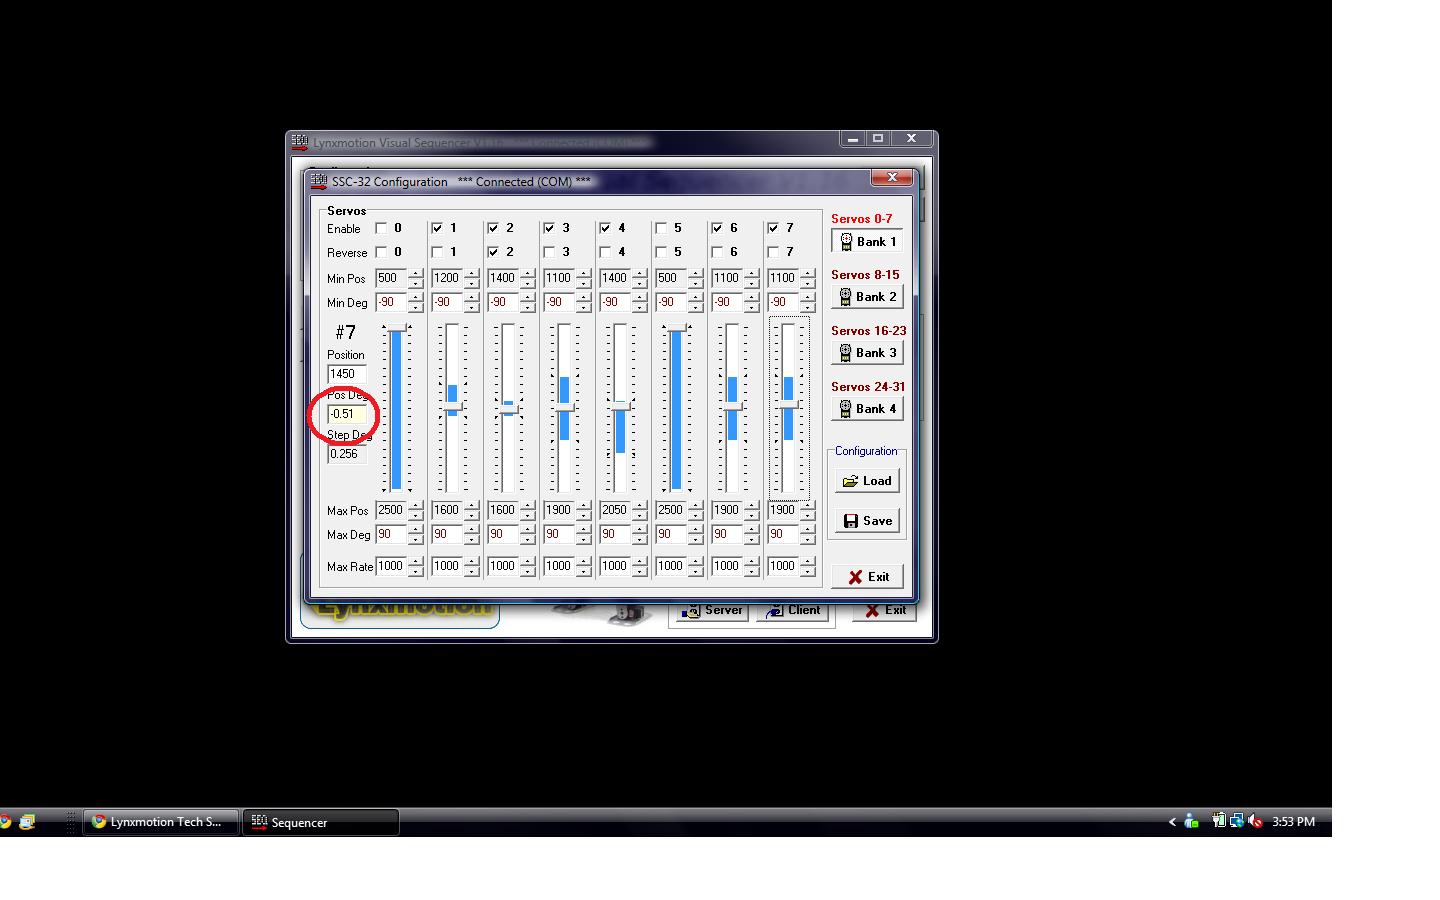Click servo 6 Min Deg stepper arrows

[751, 302]
